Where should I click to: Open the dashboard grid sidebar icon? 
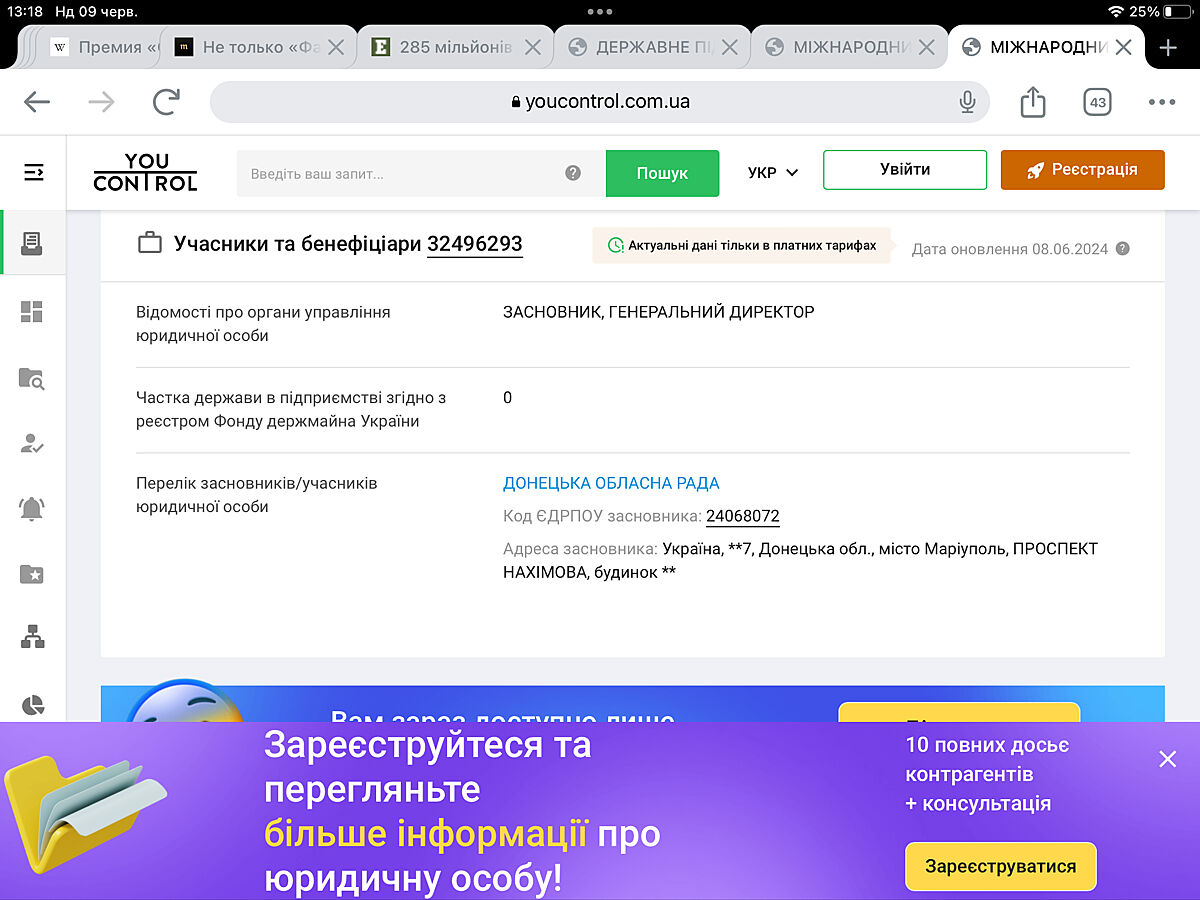[32, 312]
